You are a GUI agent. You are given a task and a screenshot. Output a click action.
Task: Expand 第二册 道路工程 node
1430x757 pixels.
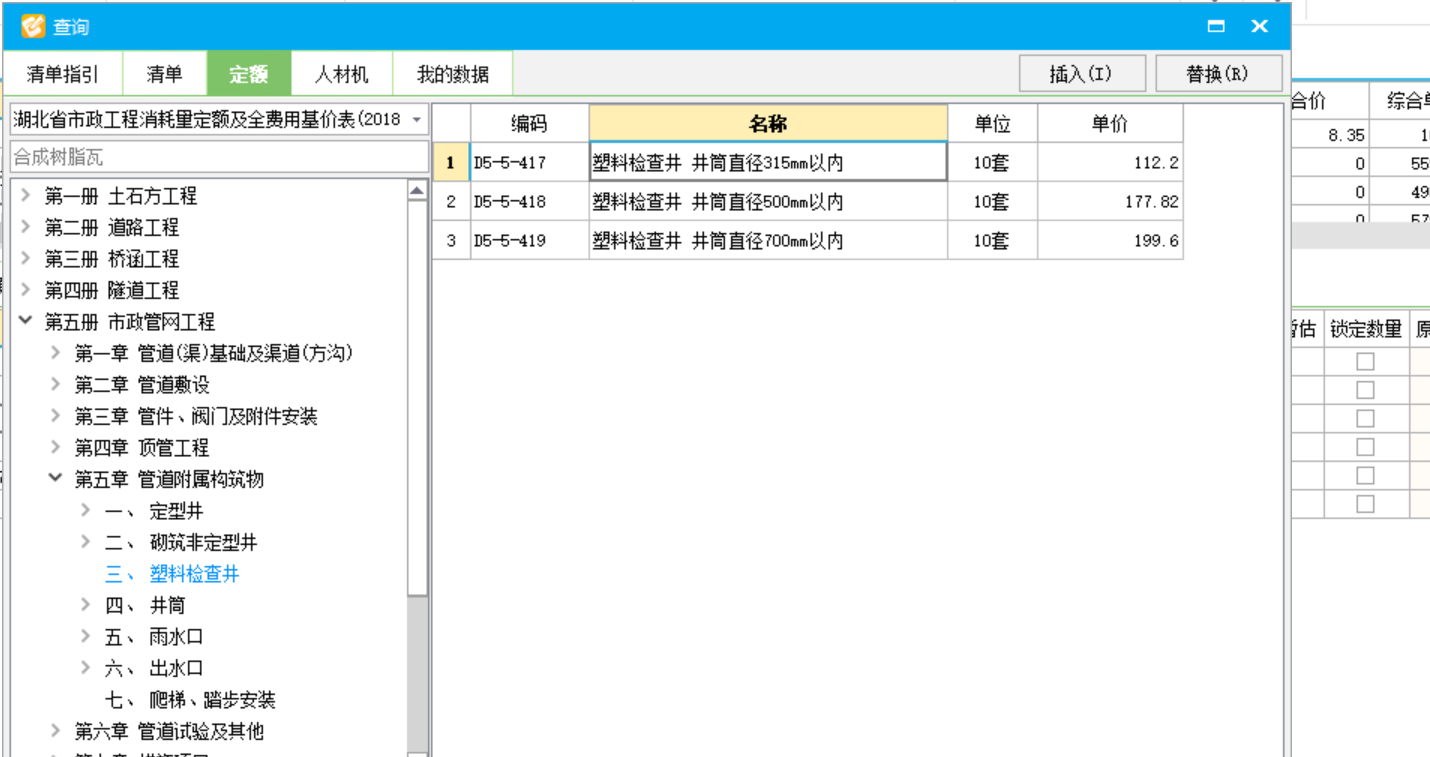click(26, 227)
